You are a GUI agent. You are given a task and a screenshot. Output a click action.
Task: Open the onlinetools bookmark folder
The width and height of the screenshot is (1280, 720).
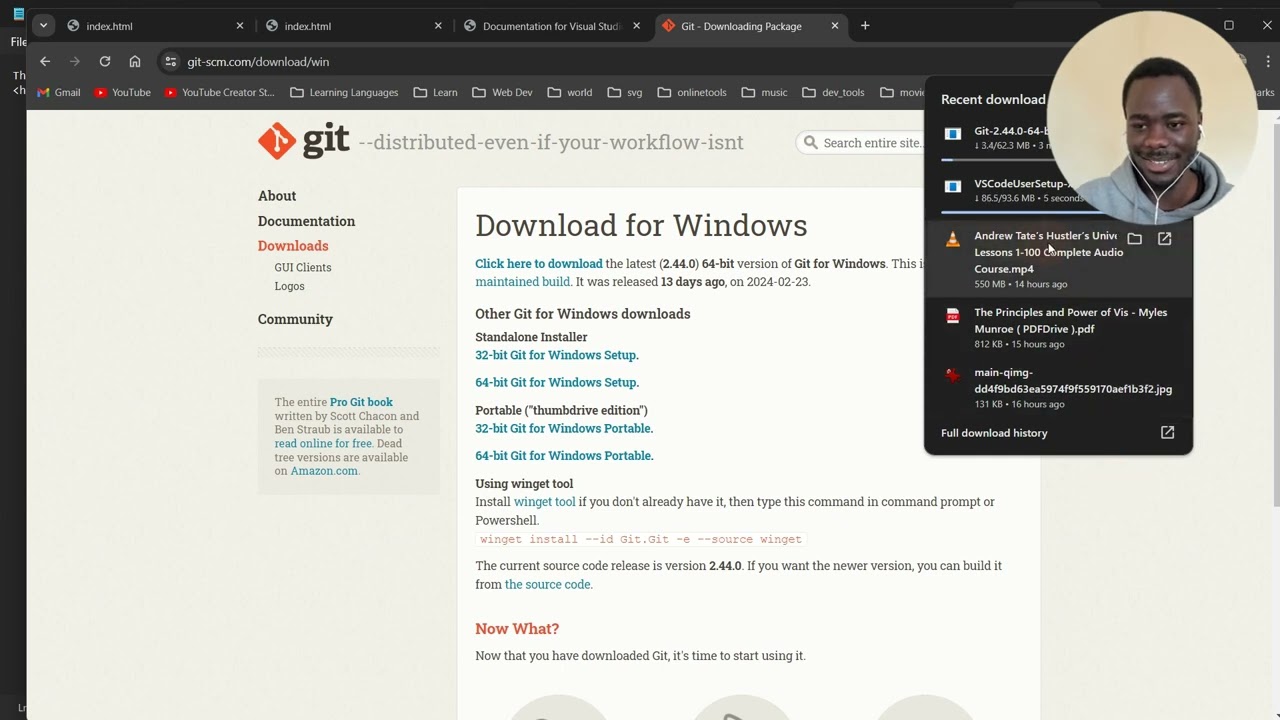[x=692, y=92]
